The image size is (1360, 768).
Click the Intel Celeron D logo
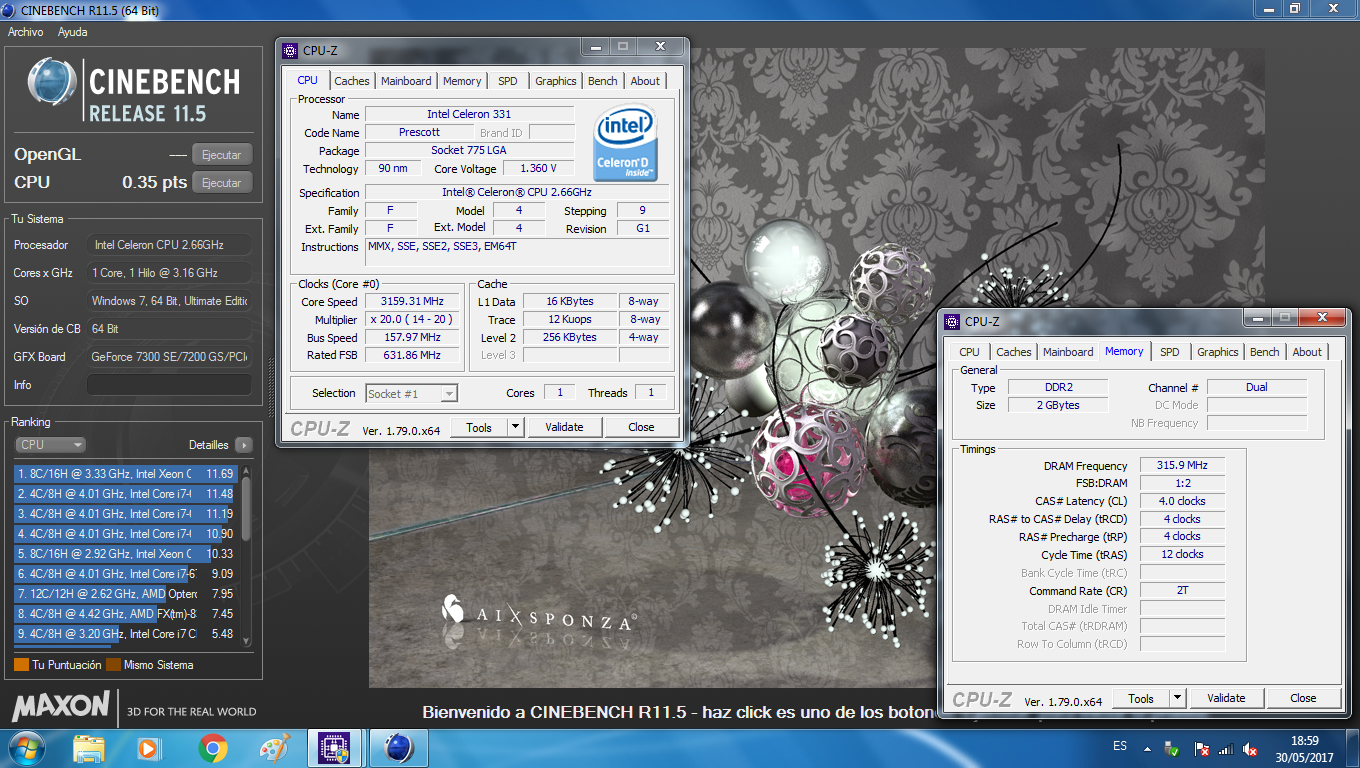point(626,143)
